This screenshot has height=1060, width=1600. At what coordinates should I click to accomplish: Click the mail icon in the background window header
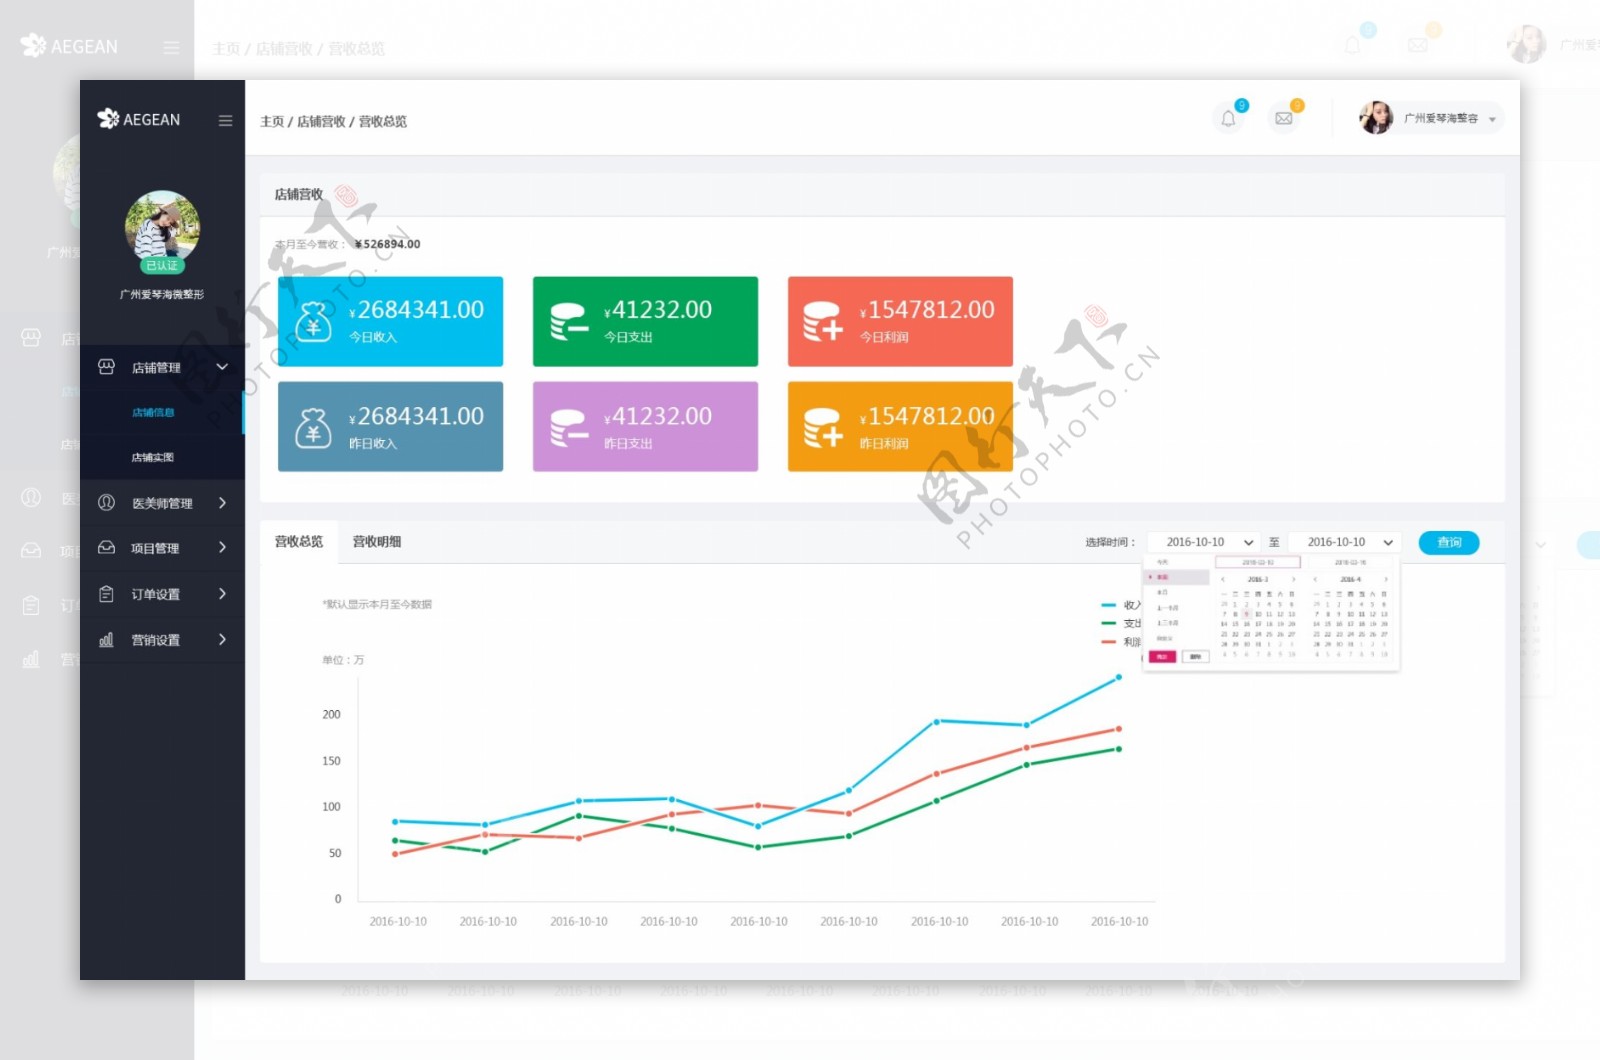[1417, 45]
